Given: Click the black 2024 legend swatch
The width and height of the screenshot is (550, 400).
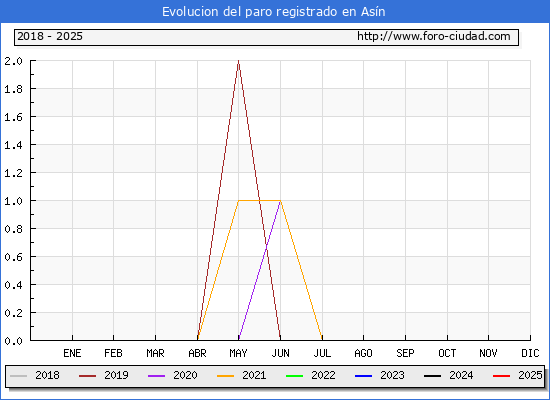Looking at the screenshot, I should click(x=432, y=376).
